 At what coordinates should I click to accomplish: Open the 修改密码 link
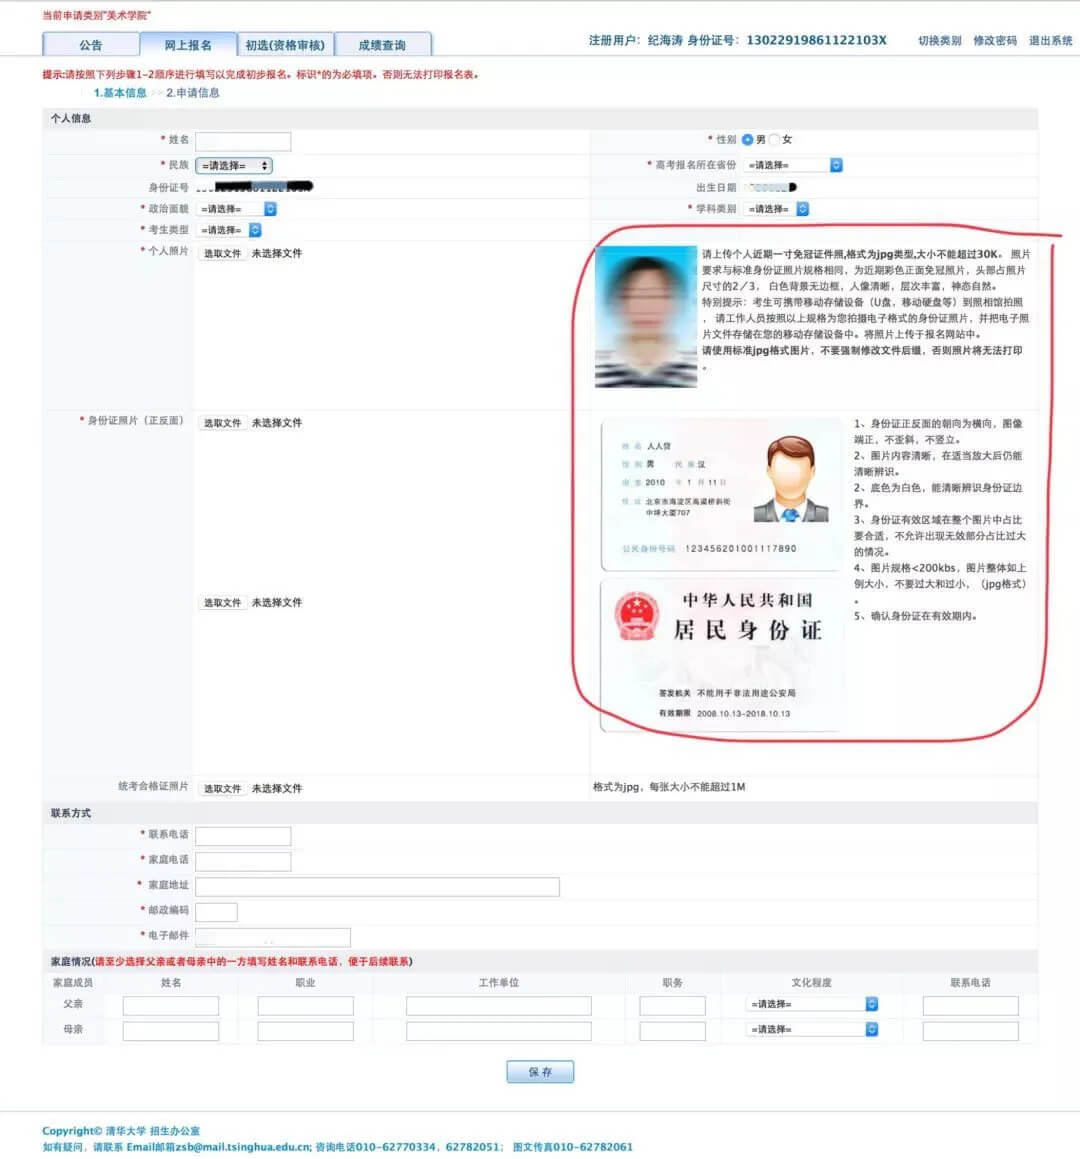[994, 41]
